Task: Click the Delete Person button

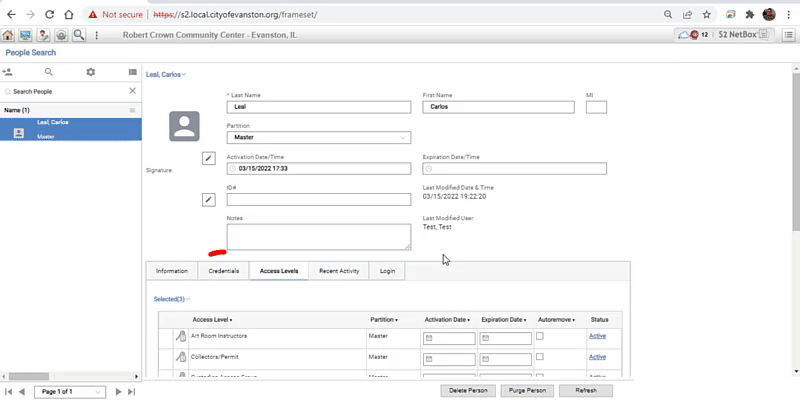Action: 468,391
